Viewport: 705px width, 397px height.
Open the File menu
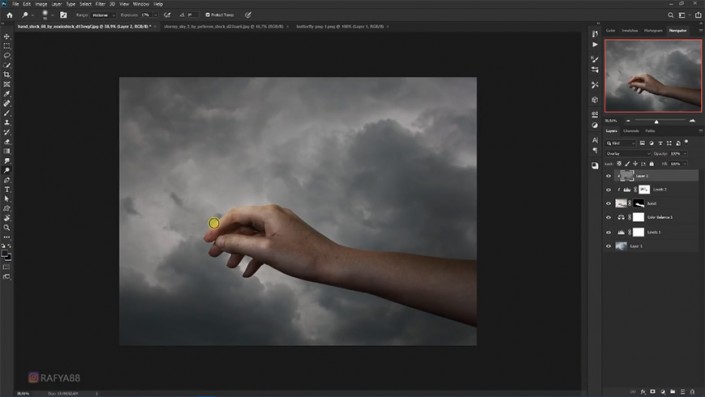[x=15, y=4]
